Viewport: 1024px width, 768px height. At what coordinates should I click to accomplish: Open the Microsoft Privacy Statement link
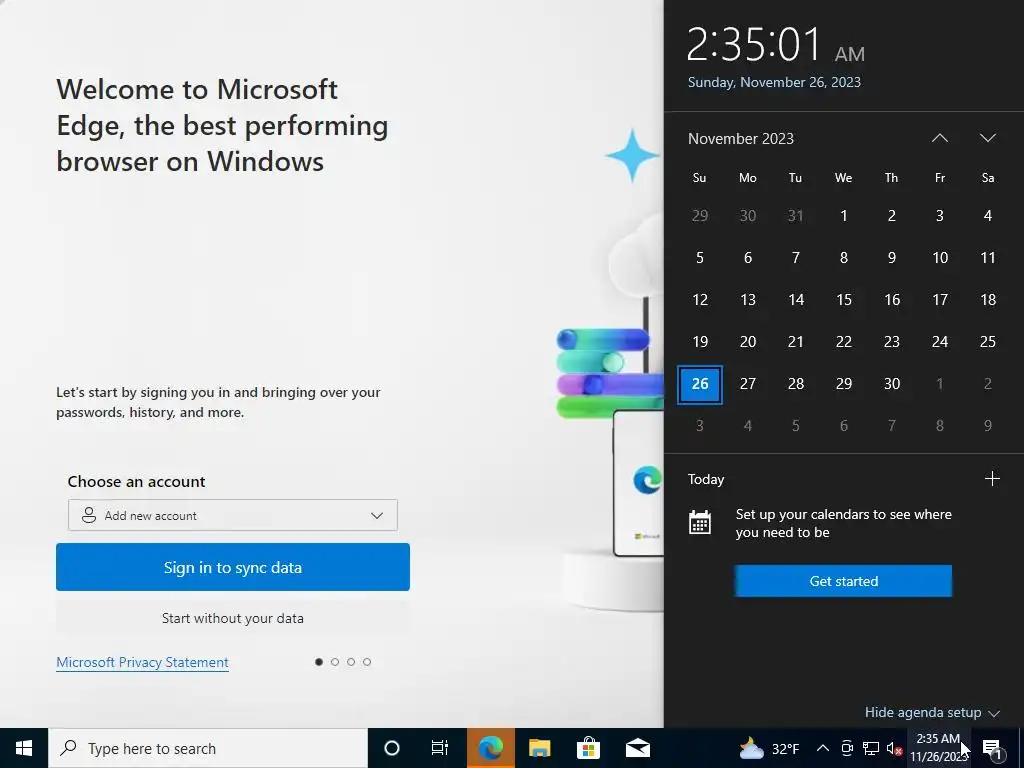pos(142,662)
